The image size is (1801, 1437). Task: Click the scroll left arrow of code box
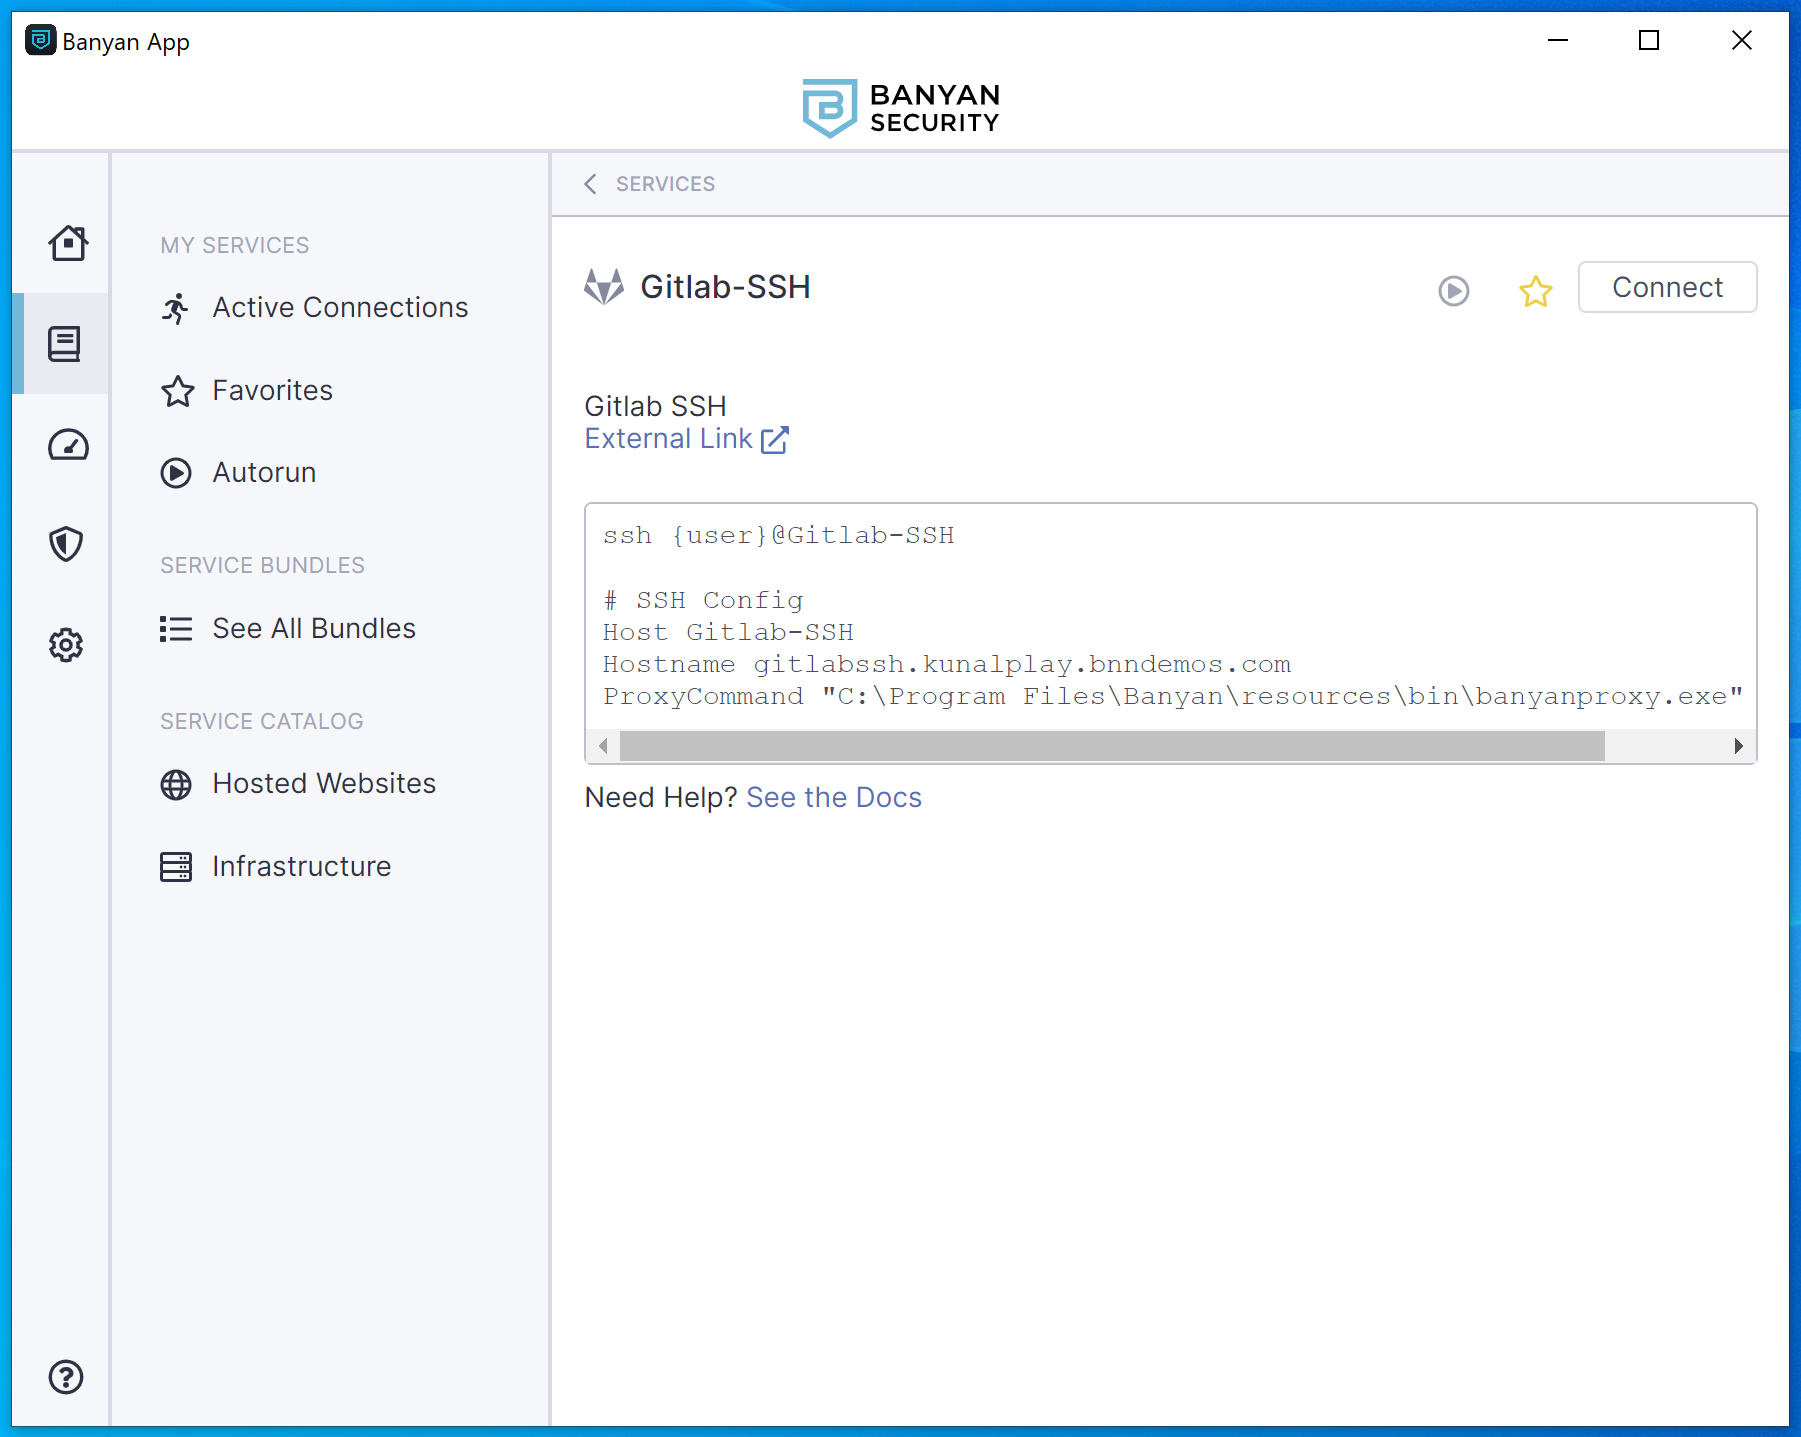(603, 746)
